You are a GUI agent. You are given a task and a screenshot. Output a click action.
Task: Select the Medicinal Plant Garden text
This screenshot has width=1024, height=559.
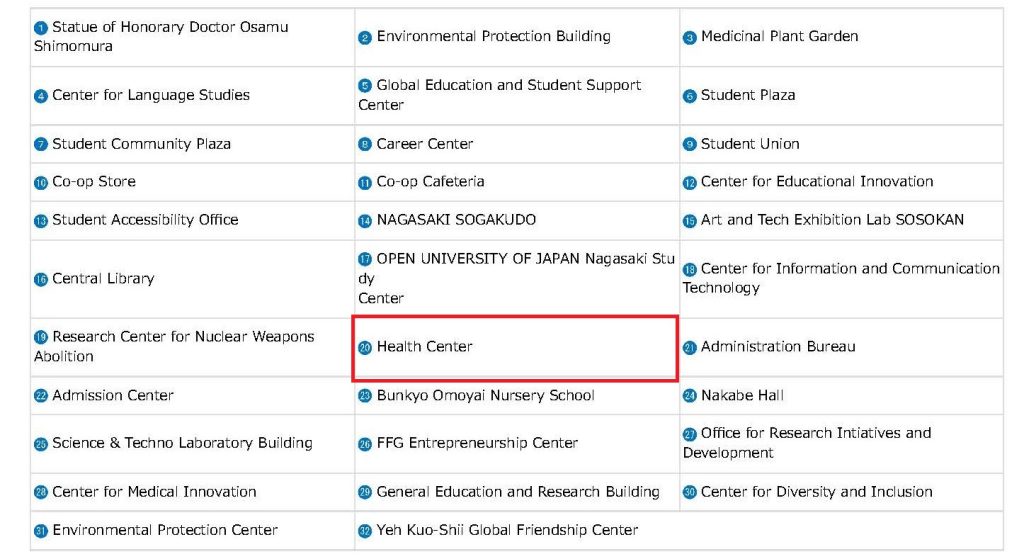pos(780,37)
